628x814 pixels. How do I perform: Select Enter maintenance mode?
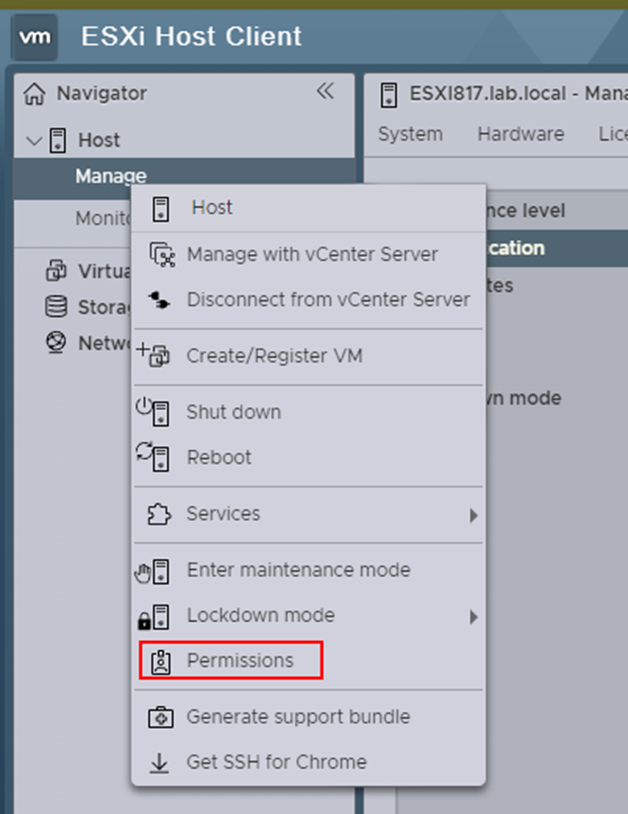[298, 570]
